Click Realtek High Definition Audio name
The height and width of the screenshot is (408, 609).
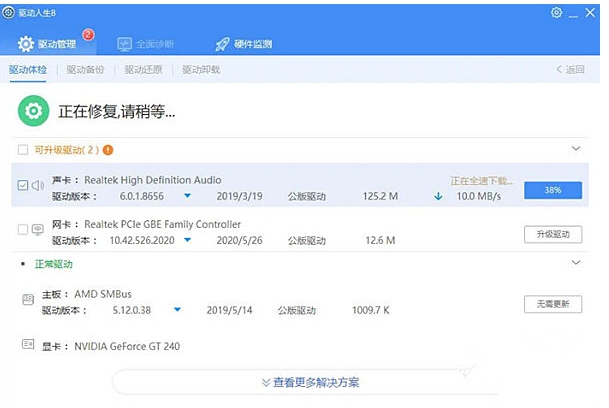[153, 180]
